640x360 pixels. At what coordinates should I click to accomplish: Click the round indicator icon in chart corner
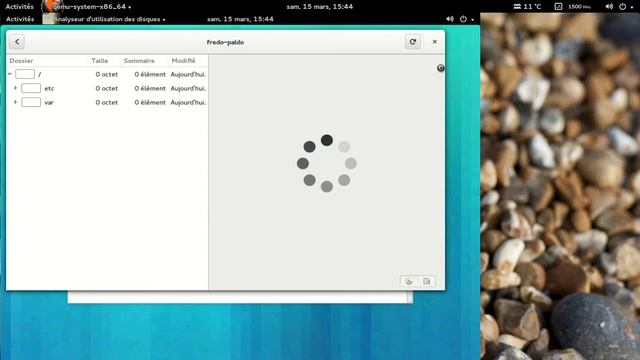[440, 68]
